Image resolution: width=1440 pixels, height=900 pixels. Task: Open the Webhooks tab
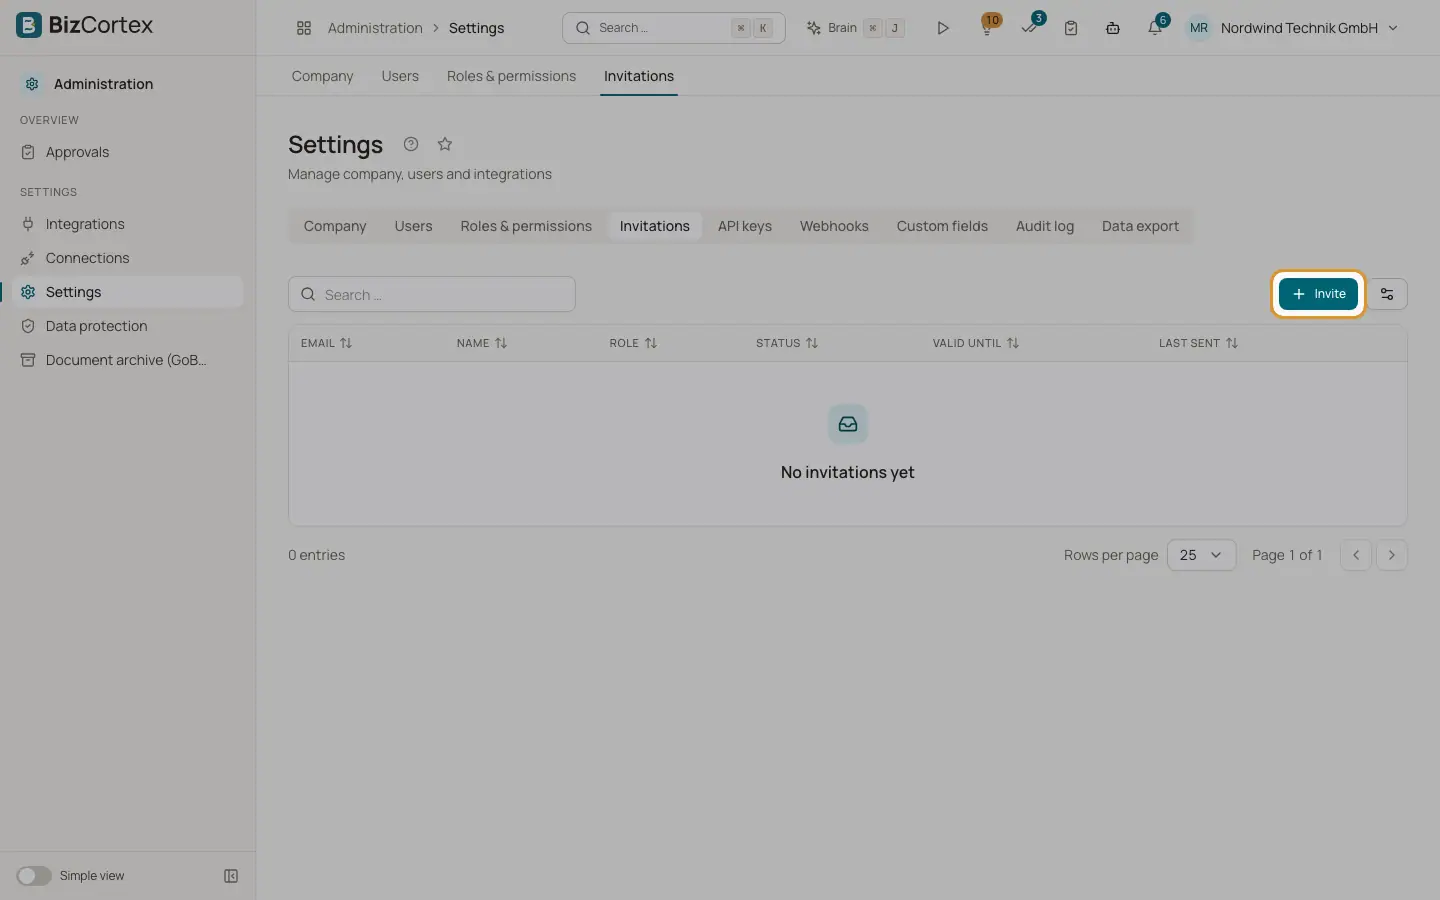coord(834,226)
